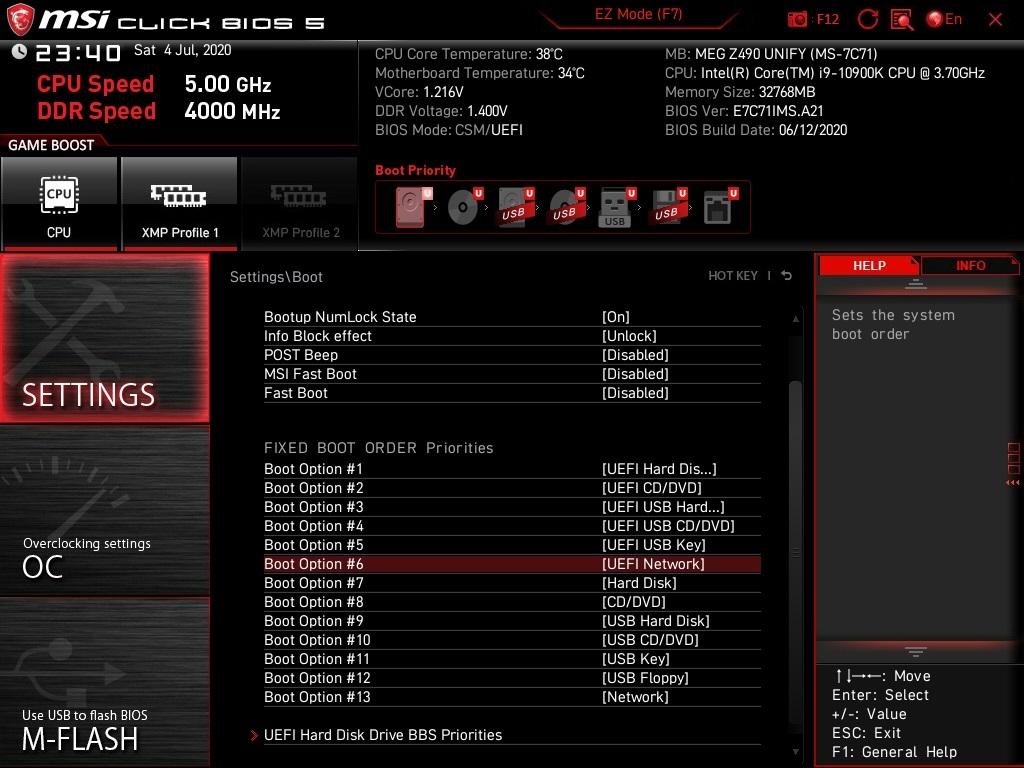Change the Fast Boot Disabled setting
The width and height of the screenshot is (1024, 768).
coord(635,393)
